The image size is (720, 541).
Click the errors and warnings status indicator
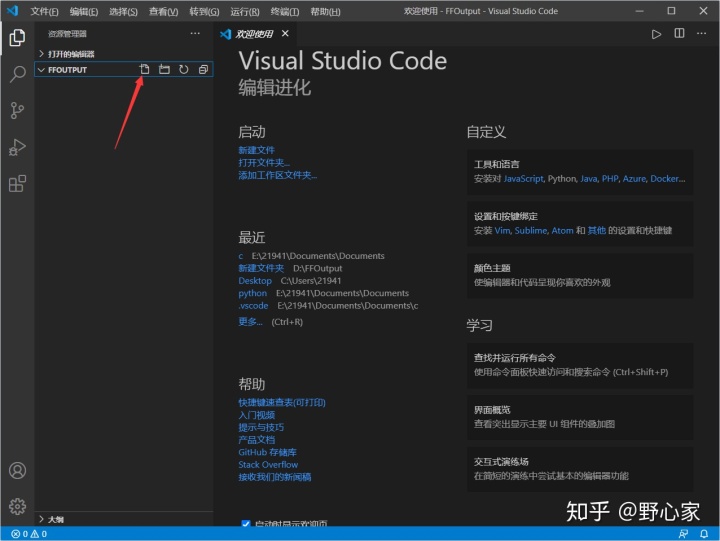click(29, 534)
